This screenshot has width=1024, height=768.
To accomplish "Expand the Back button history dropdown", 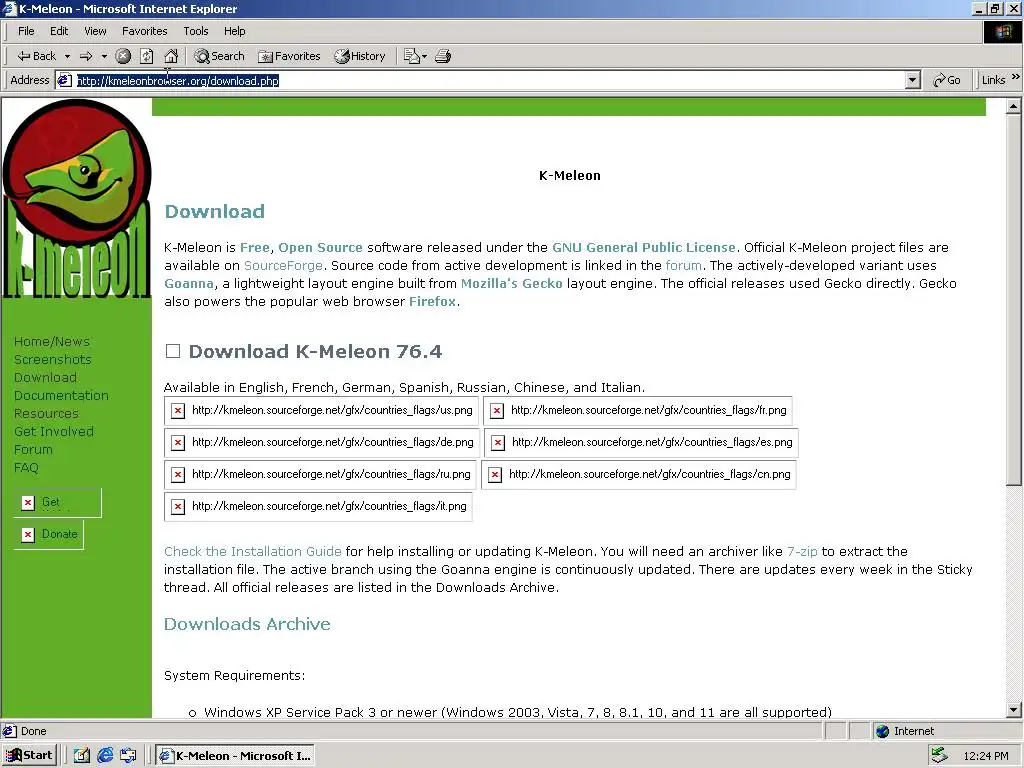I will click(67, 56).
